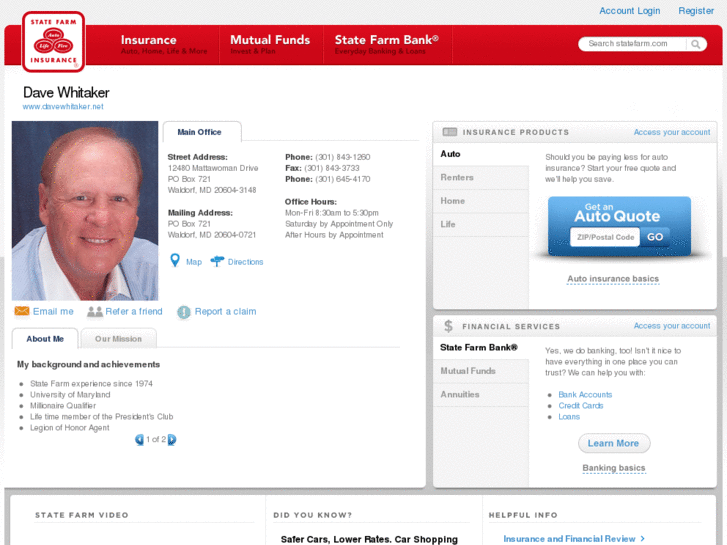Open the Insurance menu
The height and width of the screenshot is (545, 727).
[164, 45]
